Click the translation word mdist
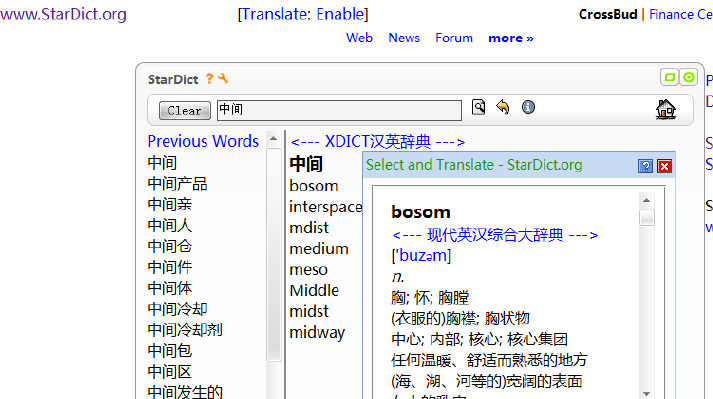 (x=309, y=228)
